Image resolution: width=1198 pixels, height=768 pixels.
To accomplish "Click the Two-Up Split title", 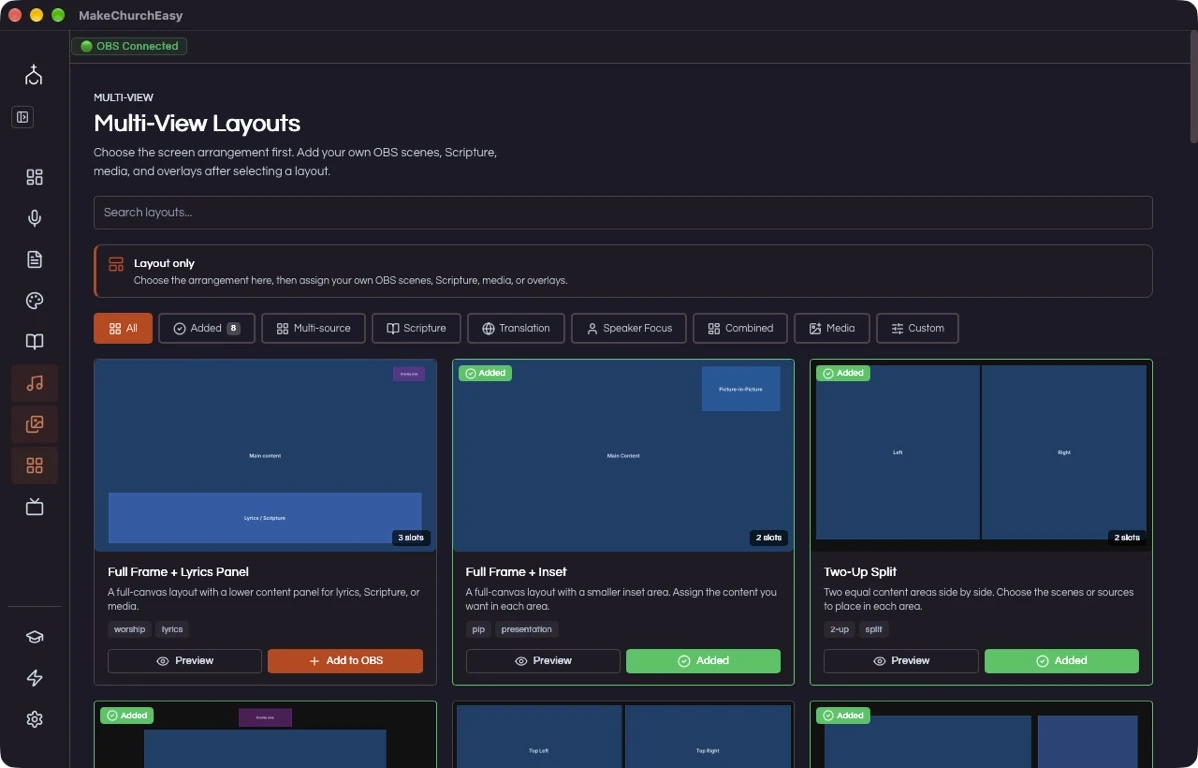I will (860, 572).
